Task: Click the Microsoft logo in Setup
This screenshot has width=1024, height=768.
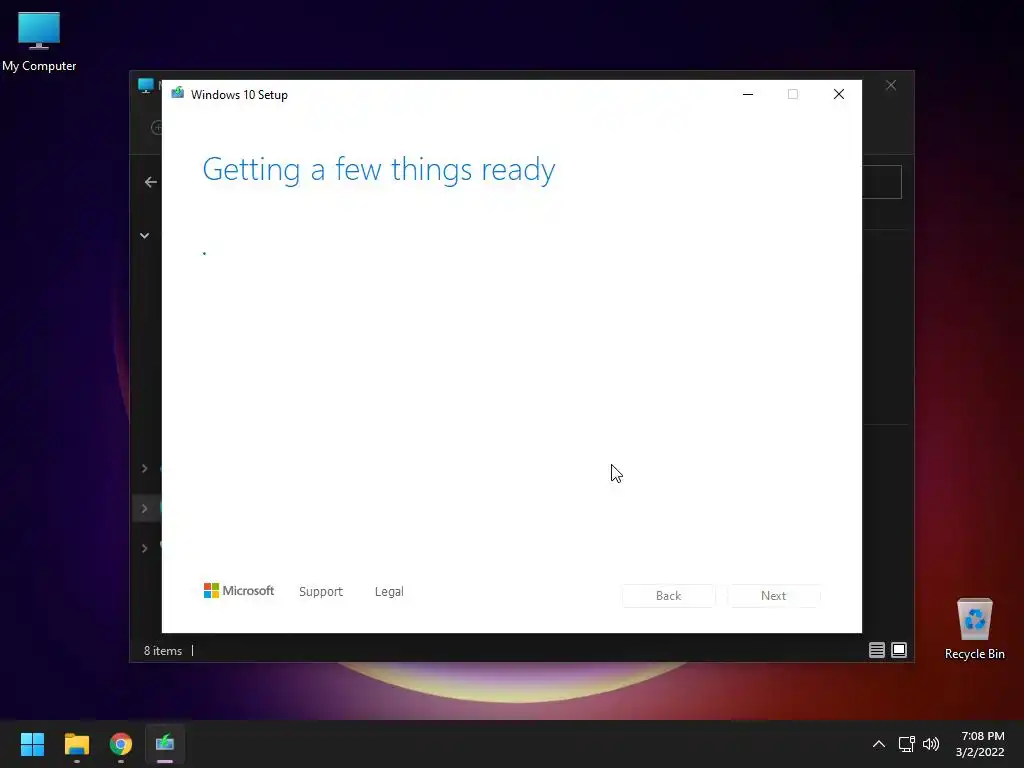Action: 239,591
